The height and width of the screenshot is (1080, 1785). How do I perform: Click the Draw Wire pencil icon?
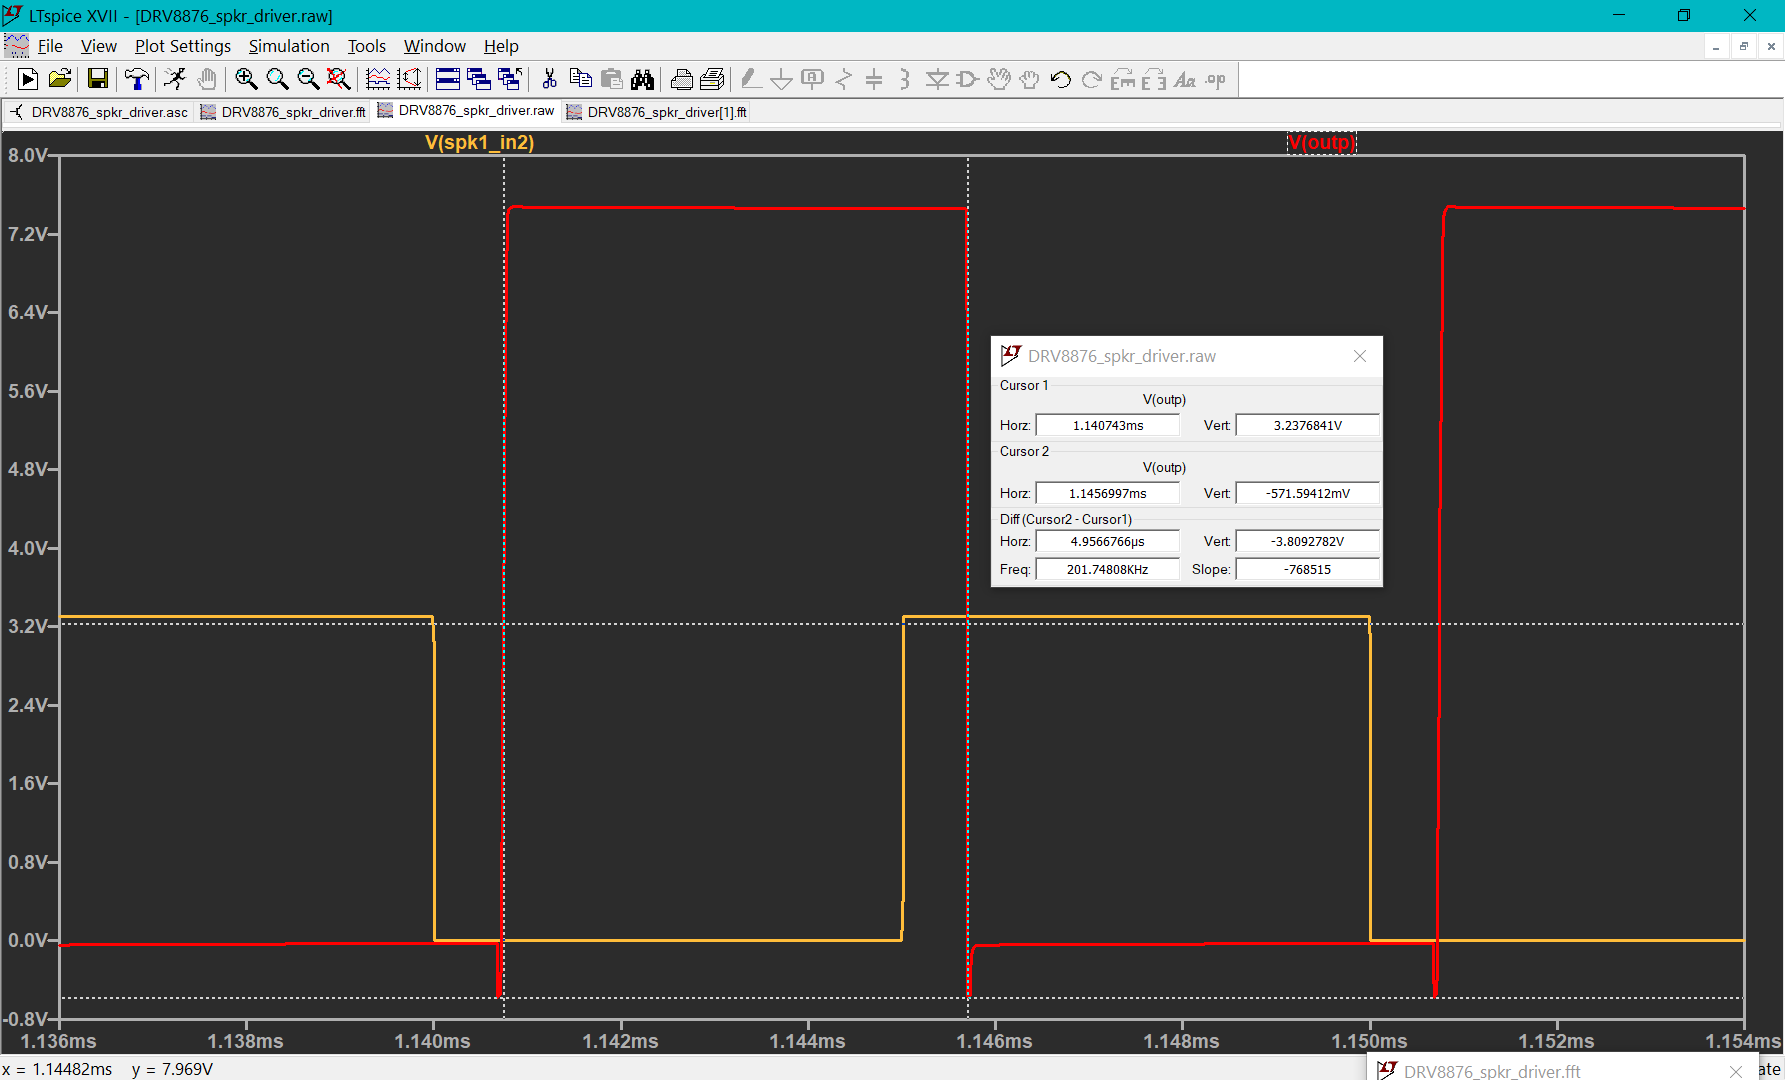click(x=751, y=79)
